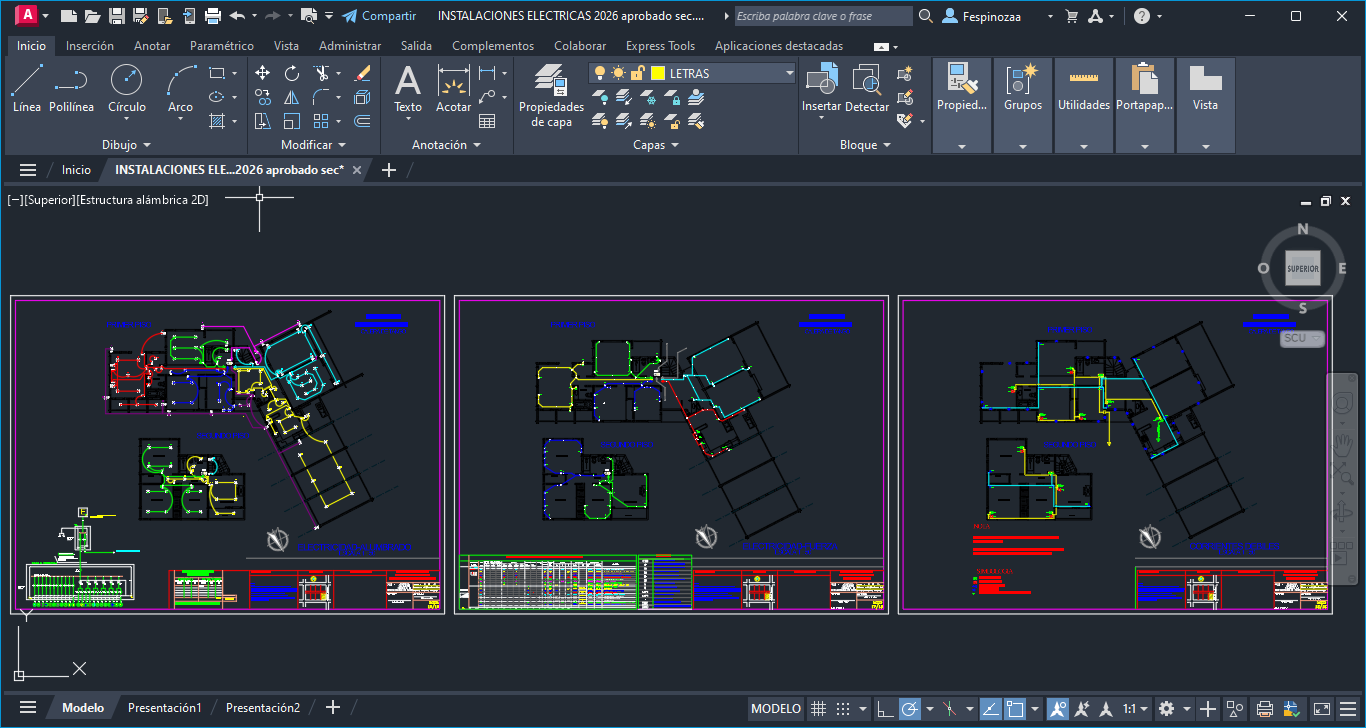Image resolution: width=1366 pixels, height=728 pixels.
Task: Open a drawing file with folder icon
Action: pyautogui.click(x=92, y=16)
